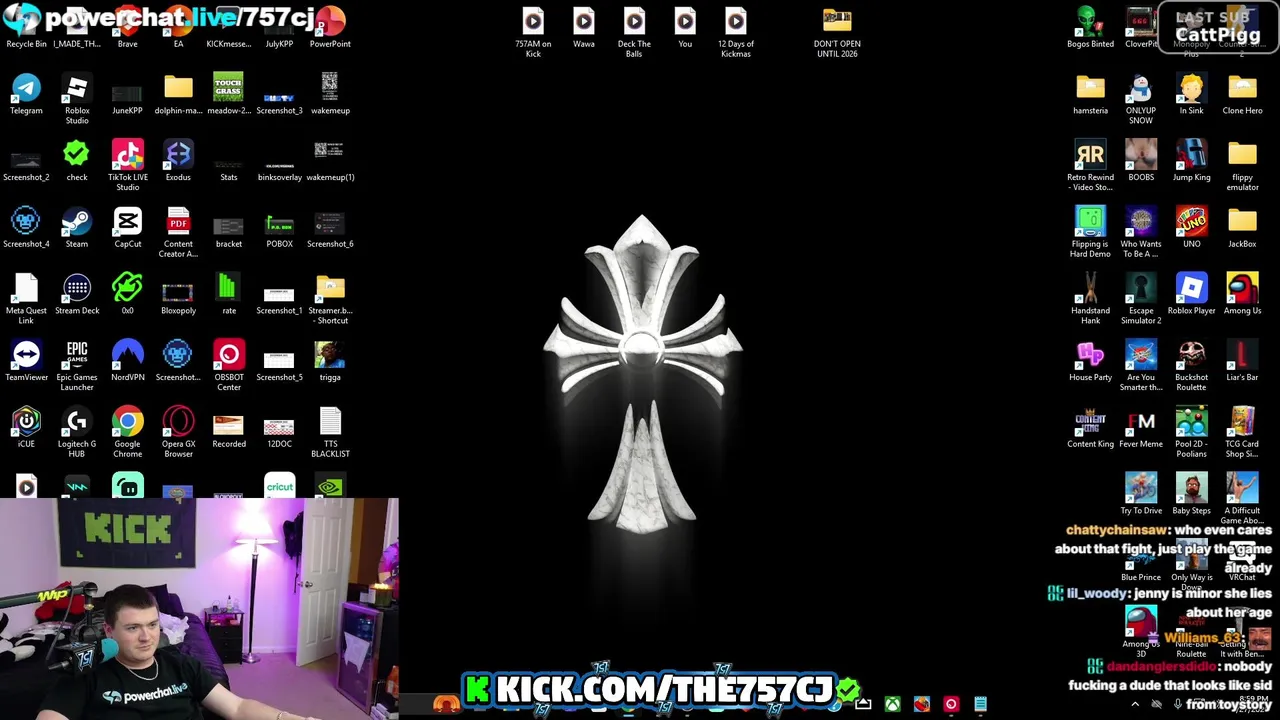Launch Exodus wallet shortcut

coord(178,162)
